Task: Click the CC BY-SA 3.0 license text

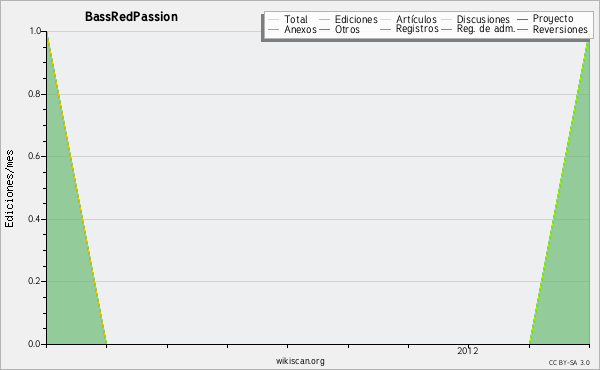Action: coord(569,363)
